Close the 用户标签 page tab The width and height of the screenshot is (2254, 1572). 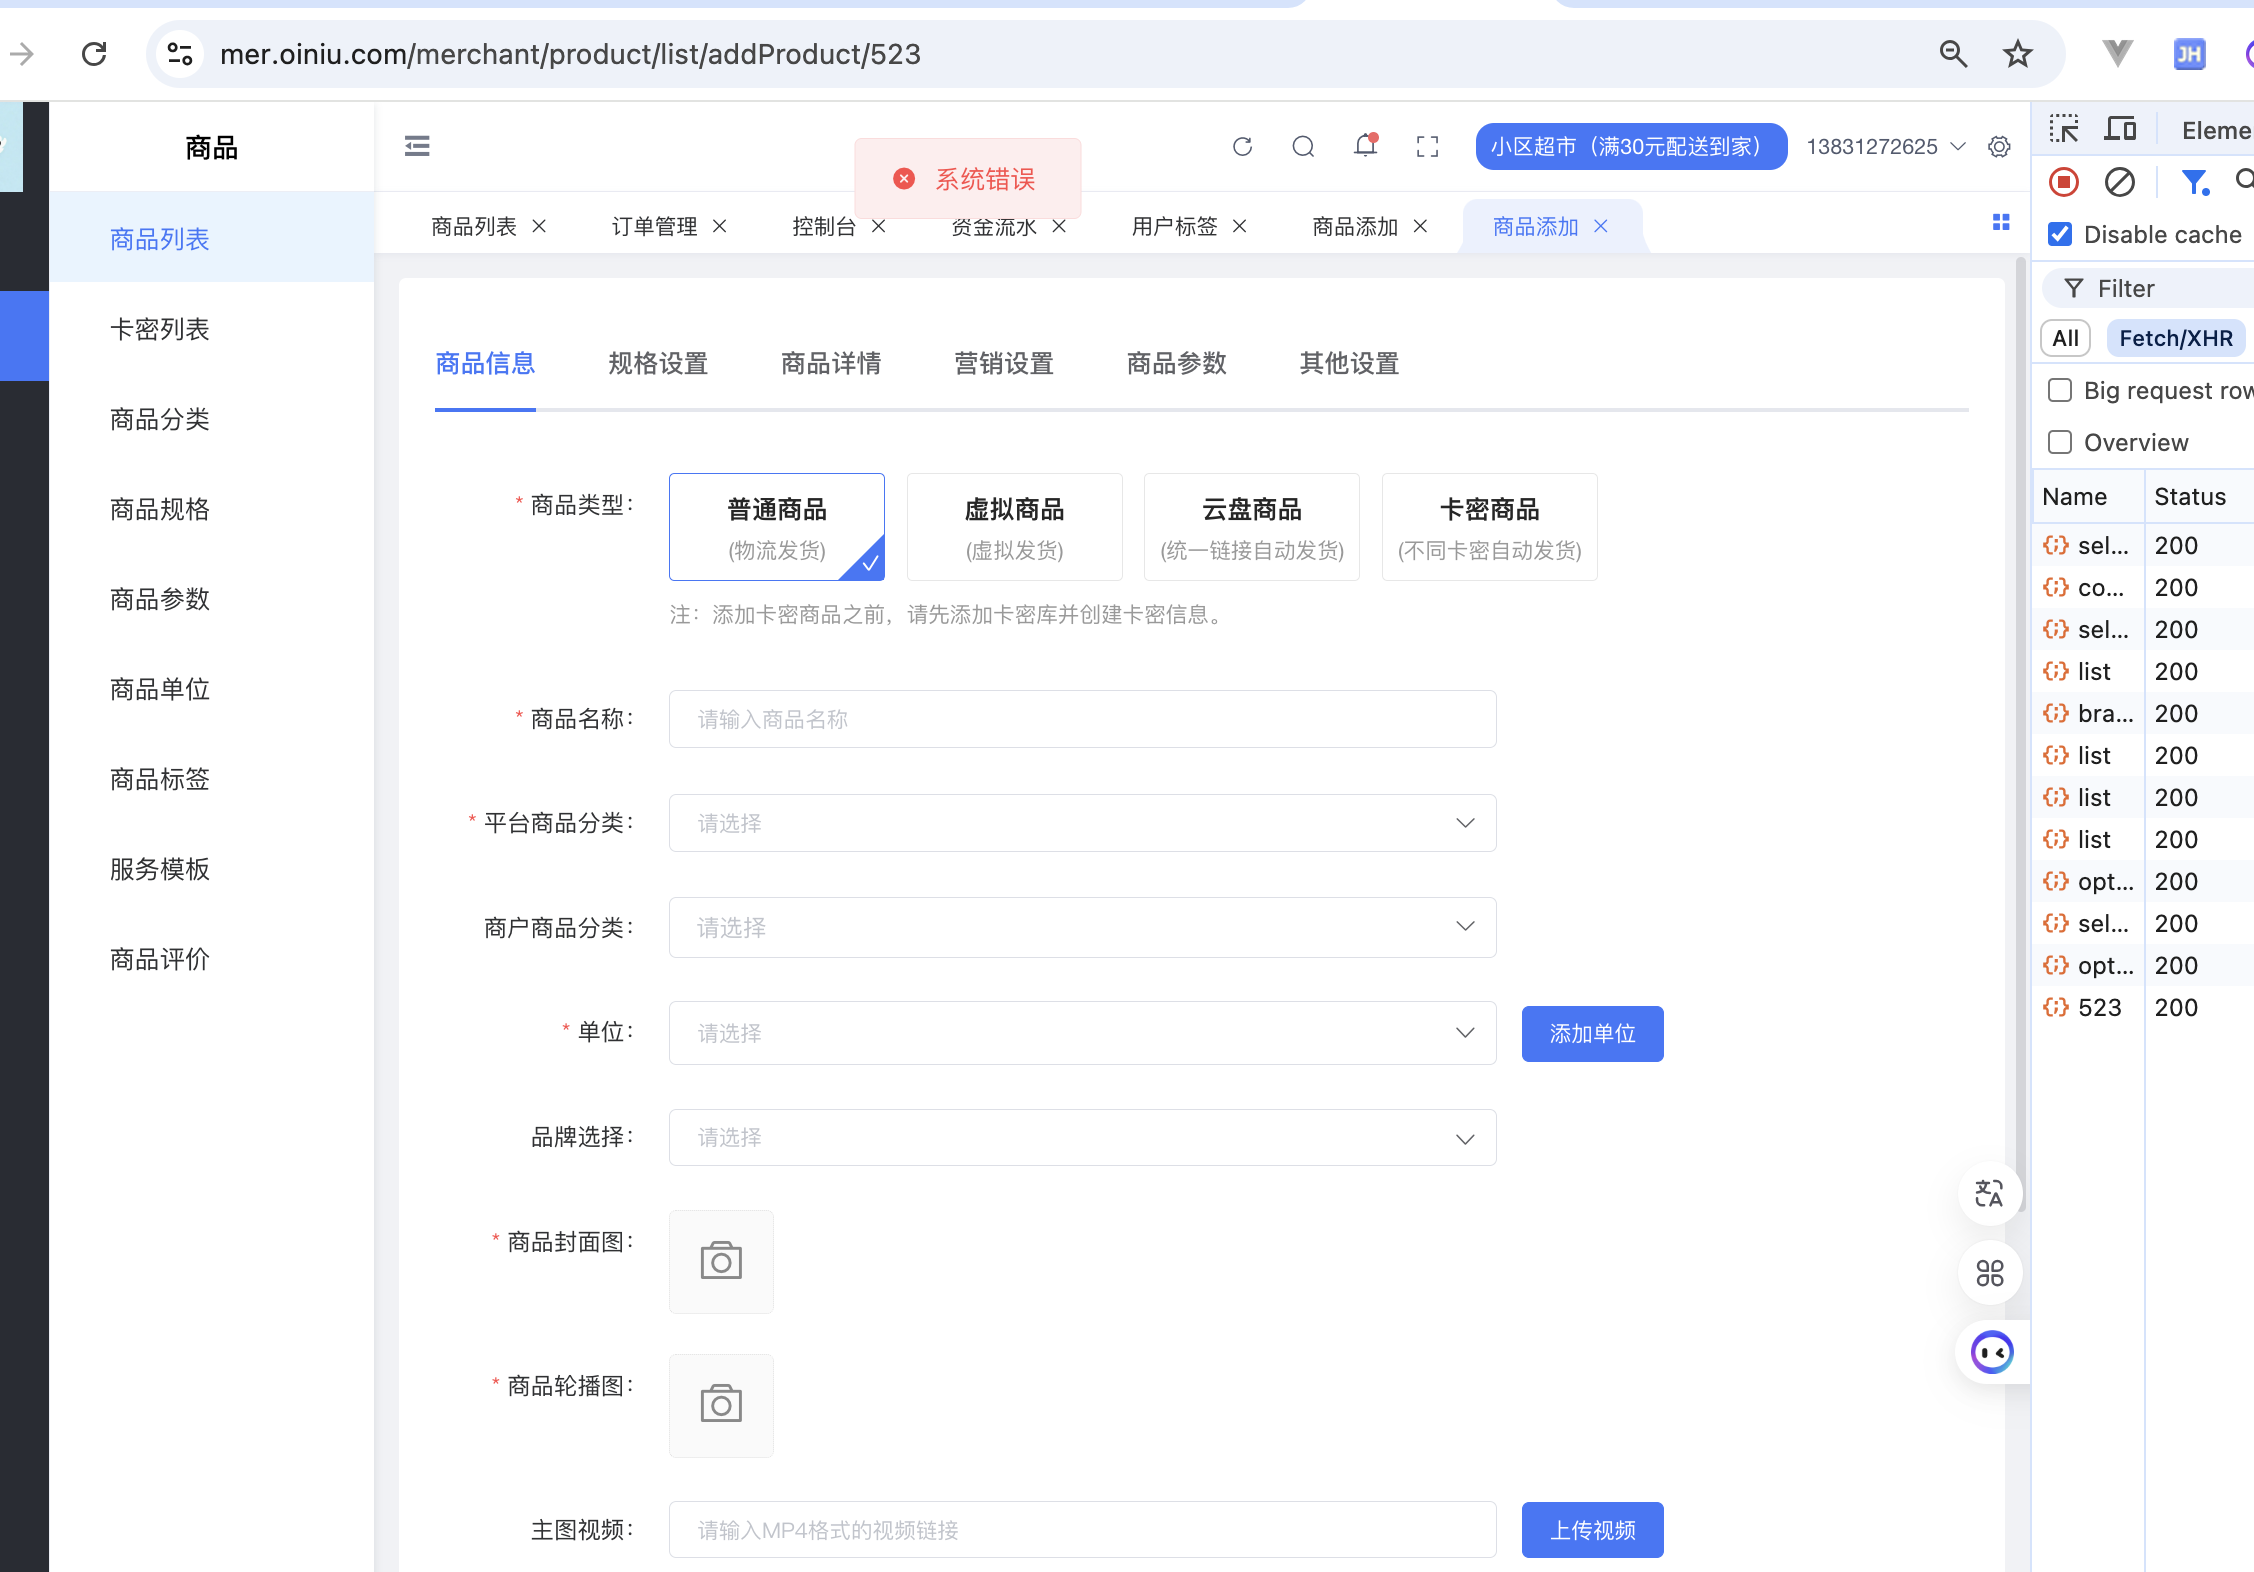[1239, 226]
